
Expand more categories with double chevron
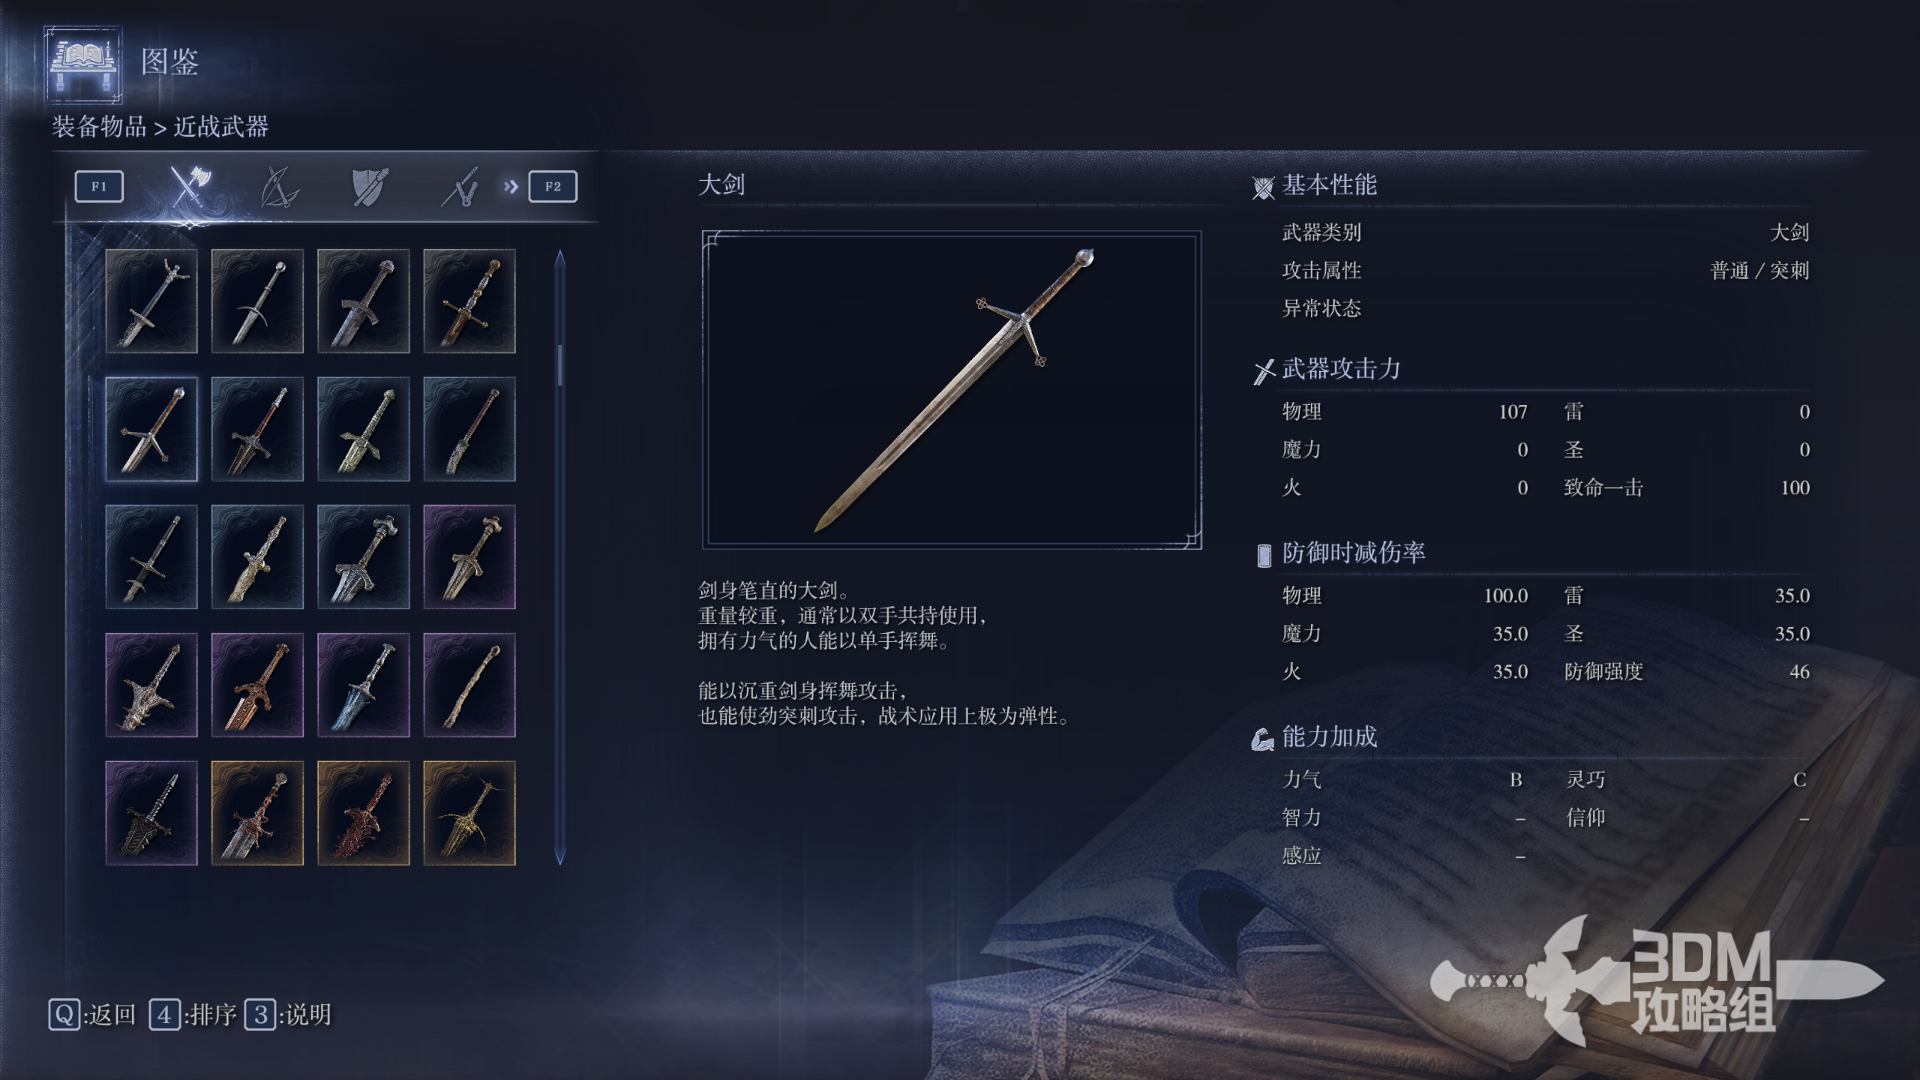(511, 187)
